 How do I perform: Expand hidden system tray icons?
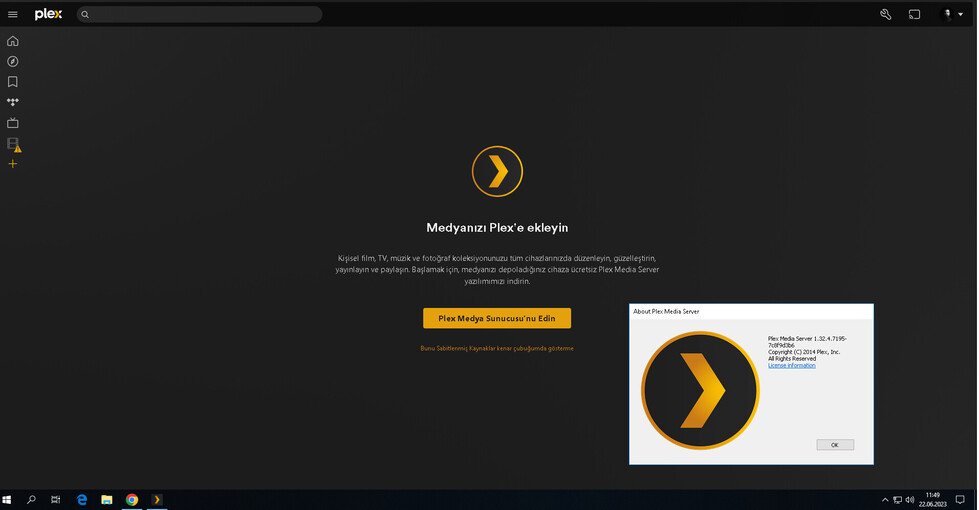click(x=885, y=499)
